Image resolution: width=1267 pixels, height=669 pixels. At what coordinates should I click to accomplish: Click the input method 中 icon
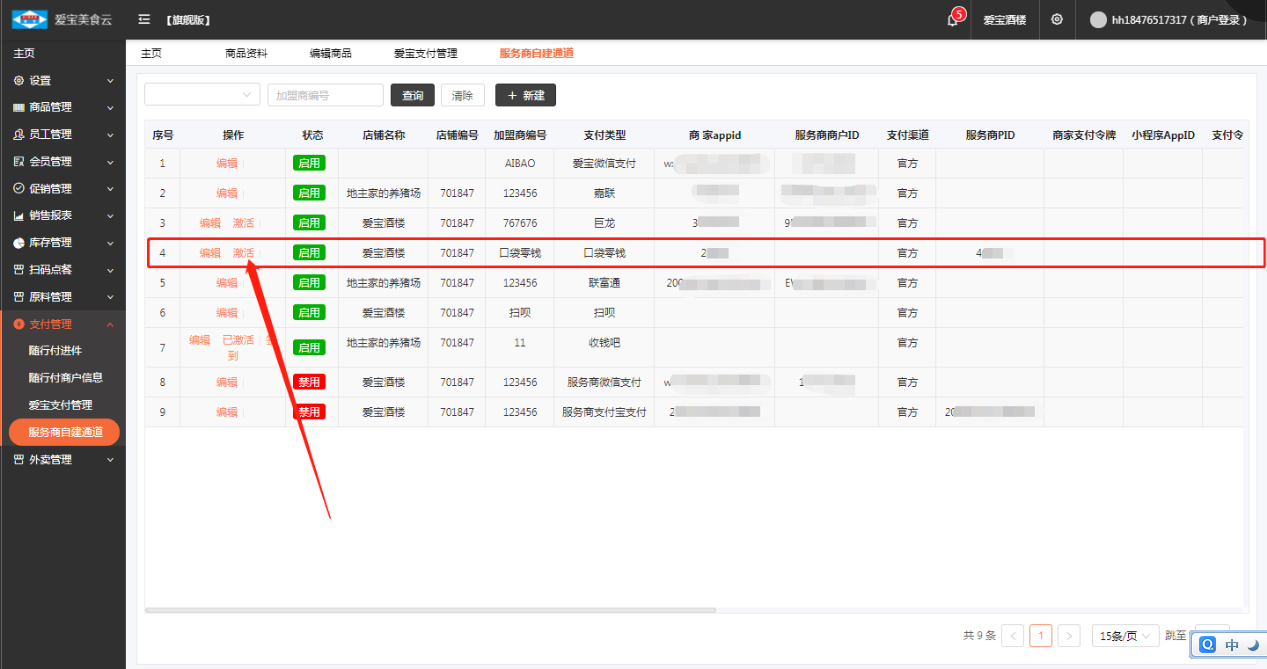[x=1231, y=645]
